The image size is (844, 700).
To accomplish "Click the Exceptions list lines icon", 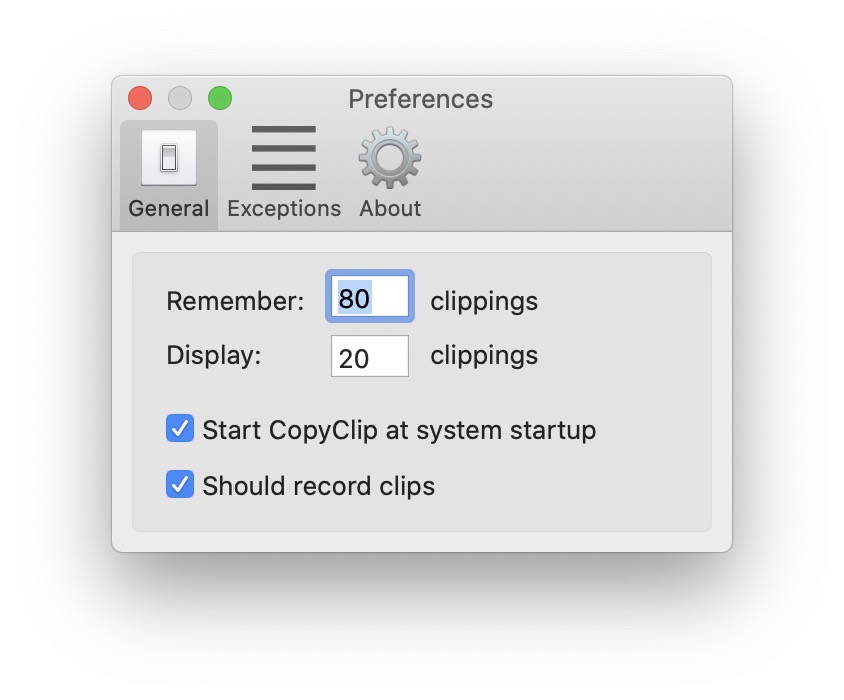I will (284, 158).
